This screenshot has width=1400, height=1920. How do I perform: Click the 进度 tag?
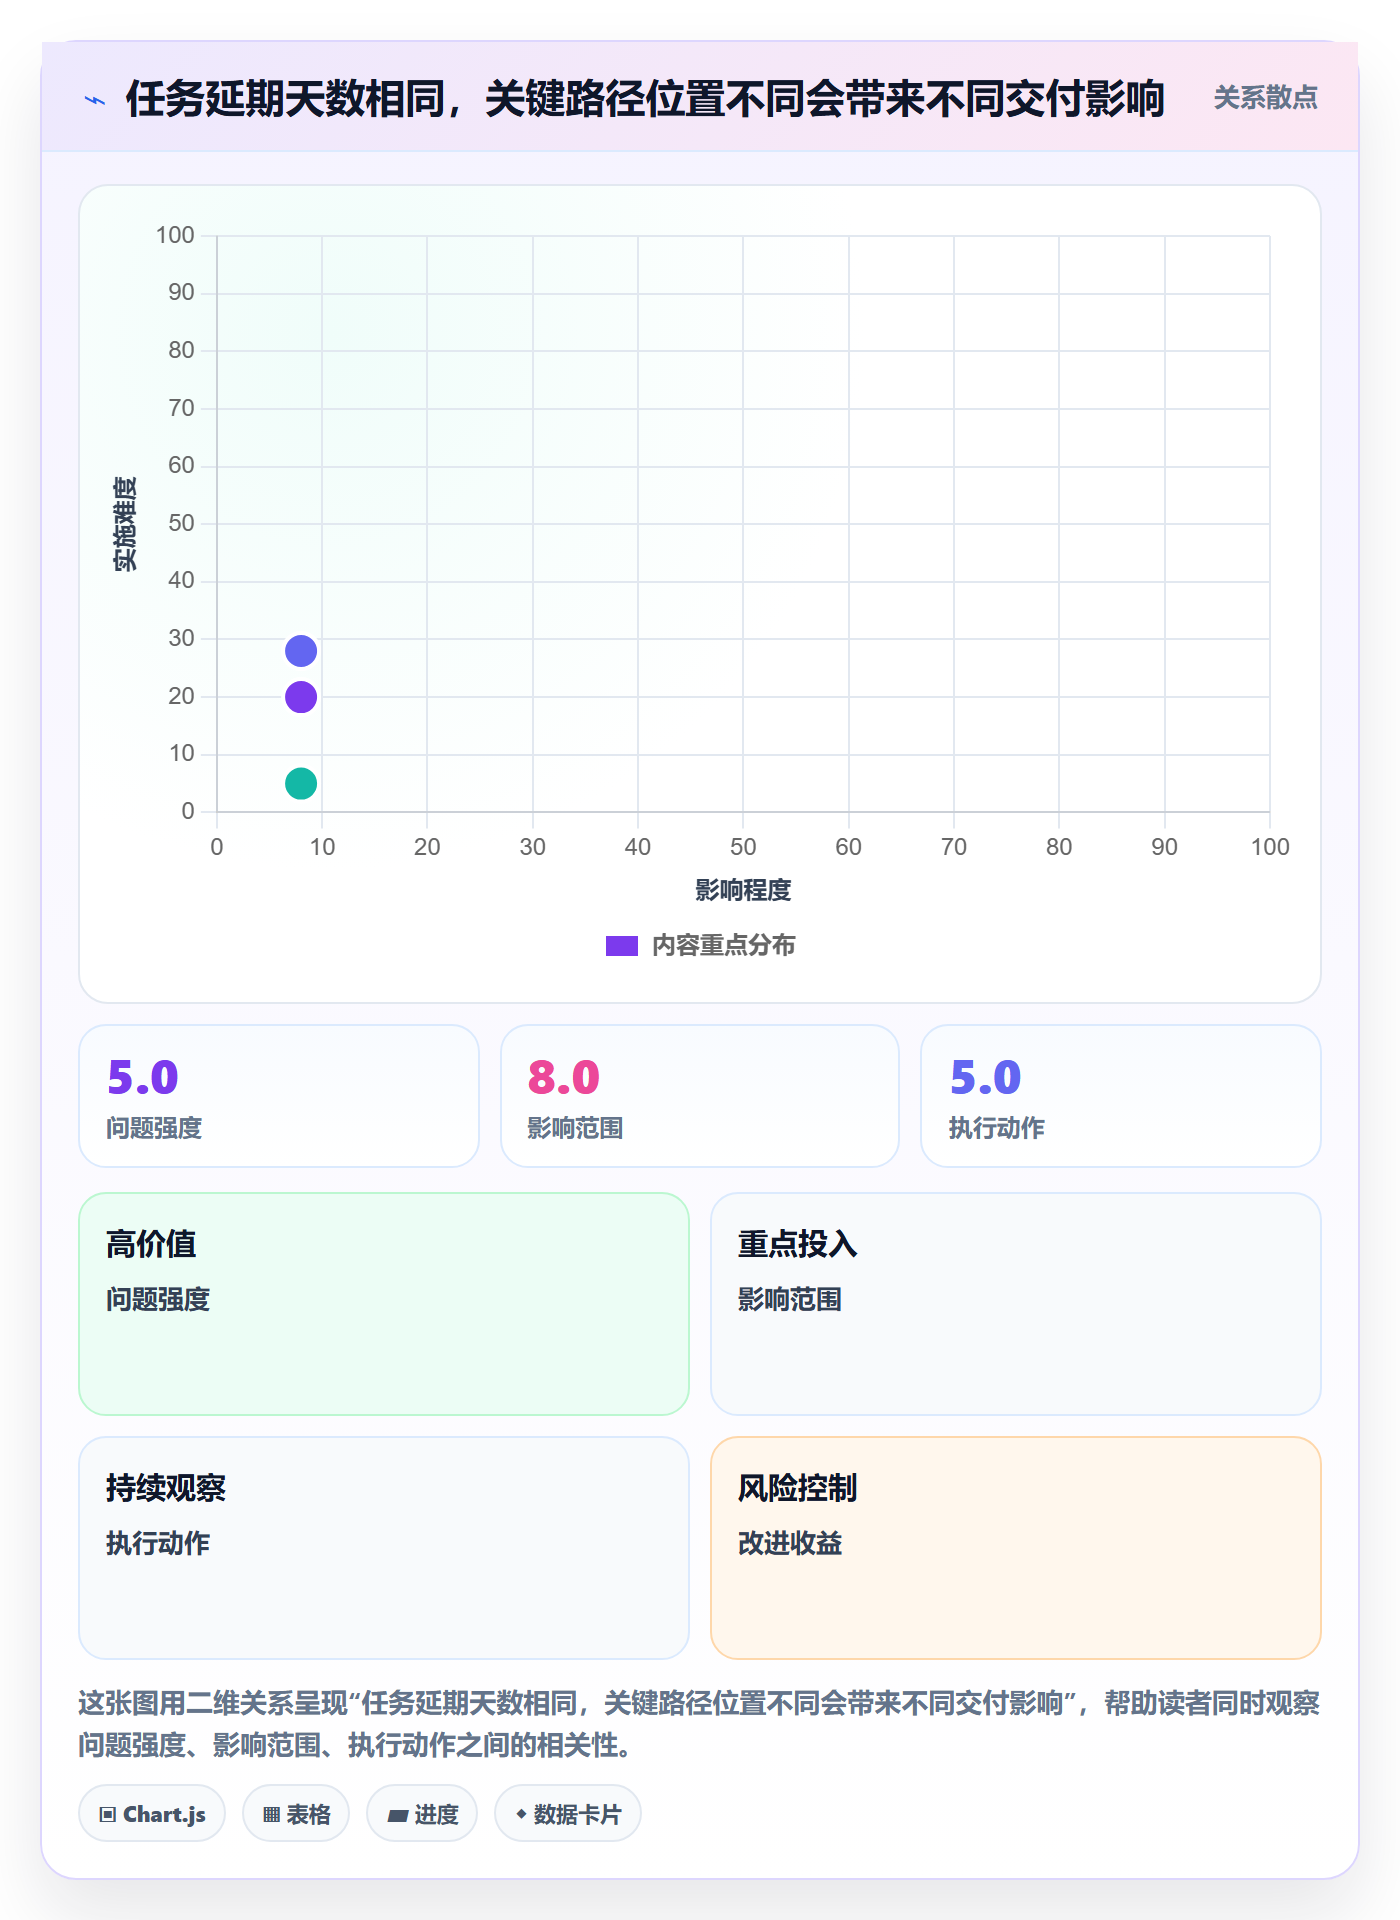(422, 1813)
